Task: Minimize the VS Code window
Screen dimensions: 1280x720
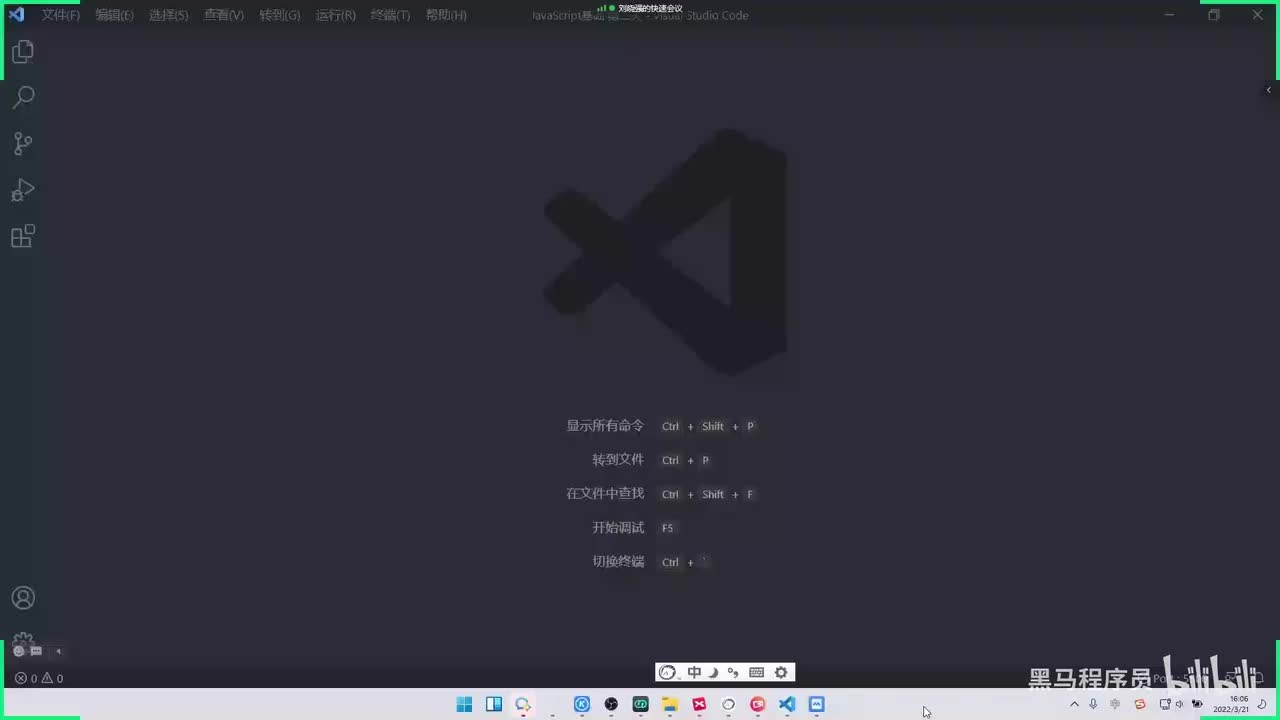Action: tap(1170, 15)
